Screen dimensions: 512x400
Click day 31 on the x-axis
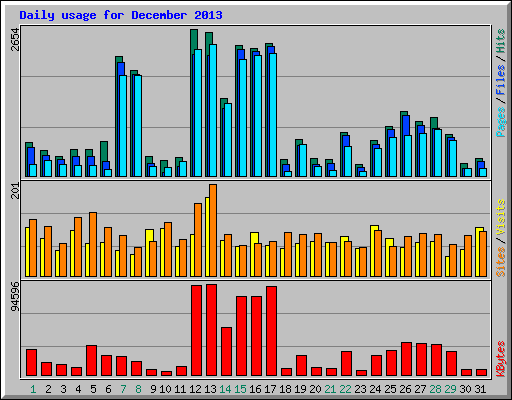click(480, 389)
